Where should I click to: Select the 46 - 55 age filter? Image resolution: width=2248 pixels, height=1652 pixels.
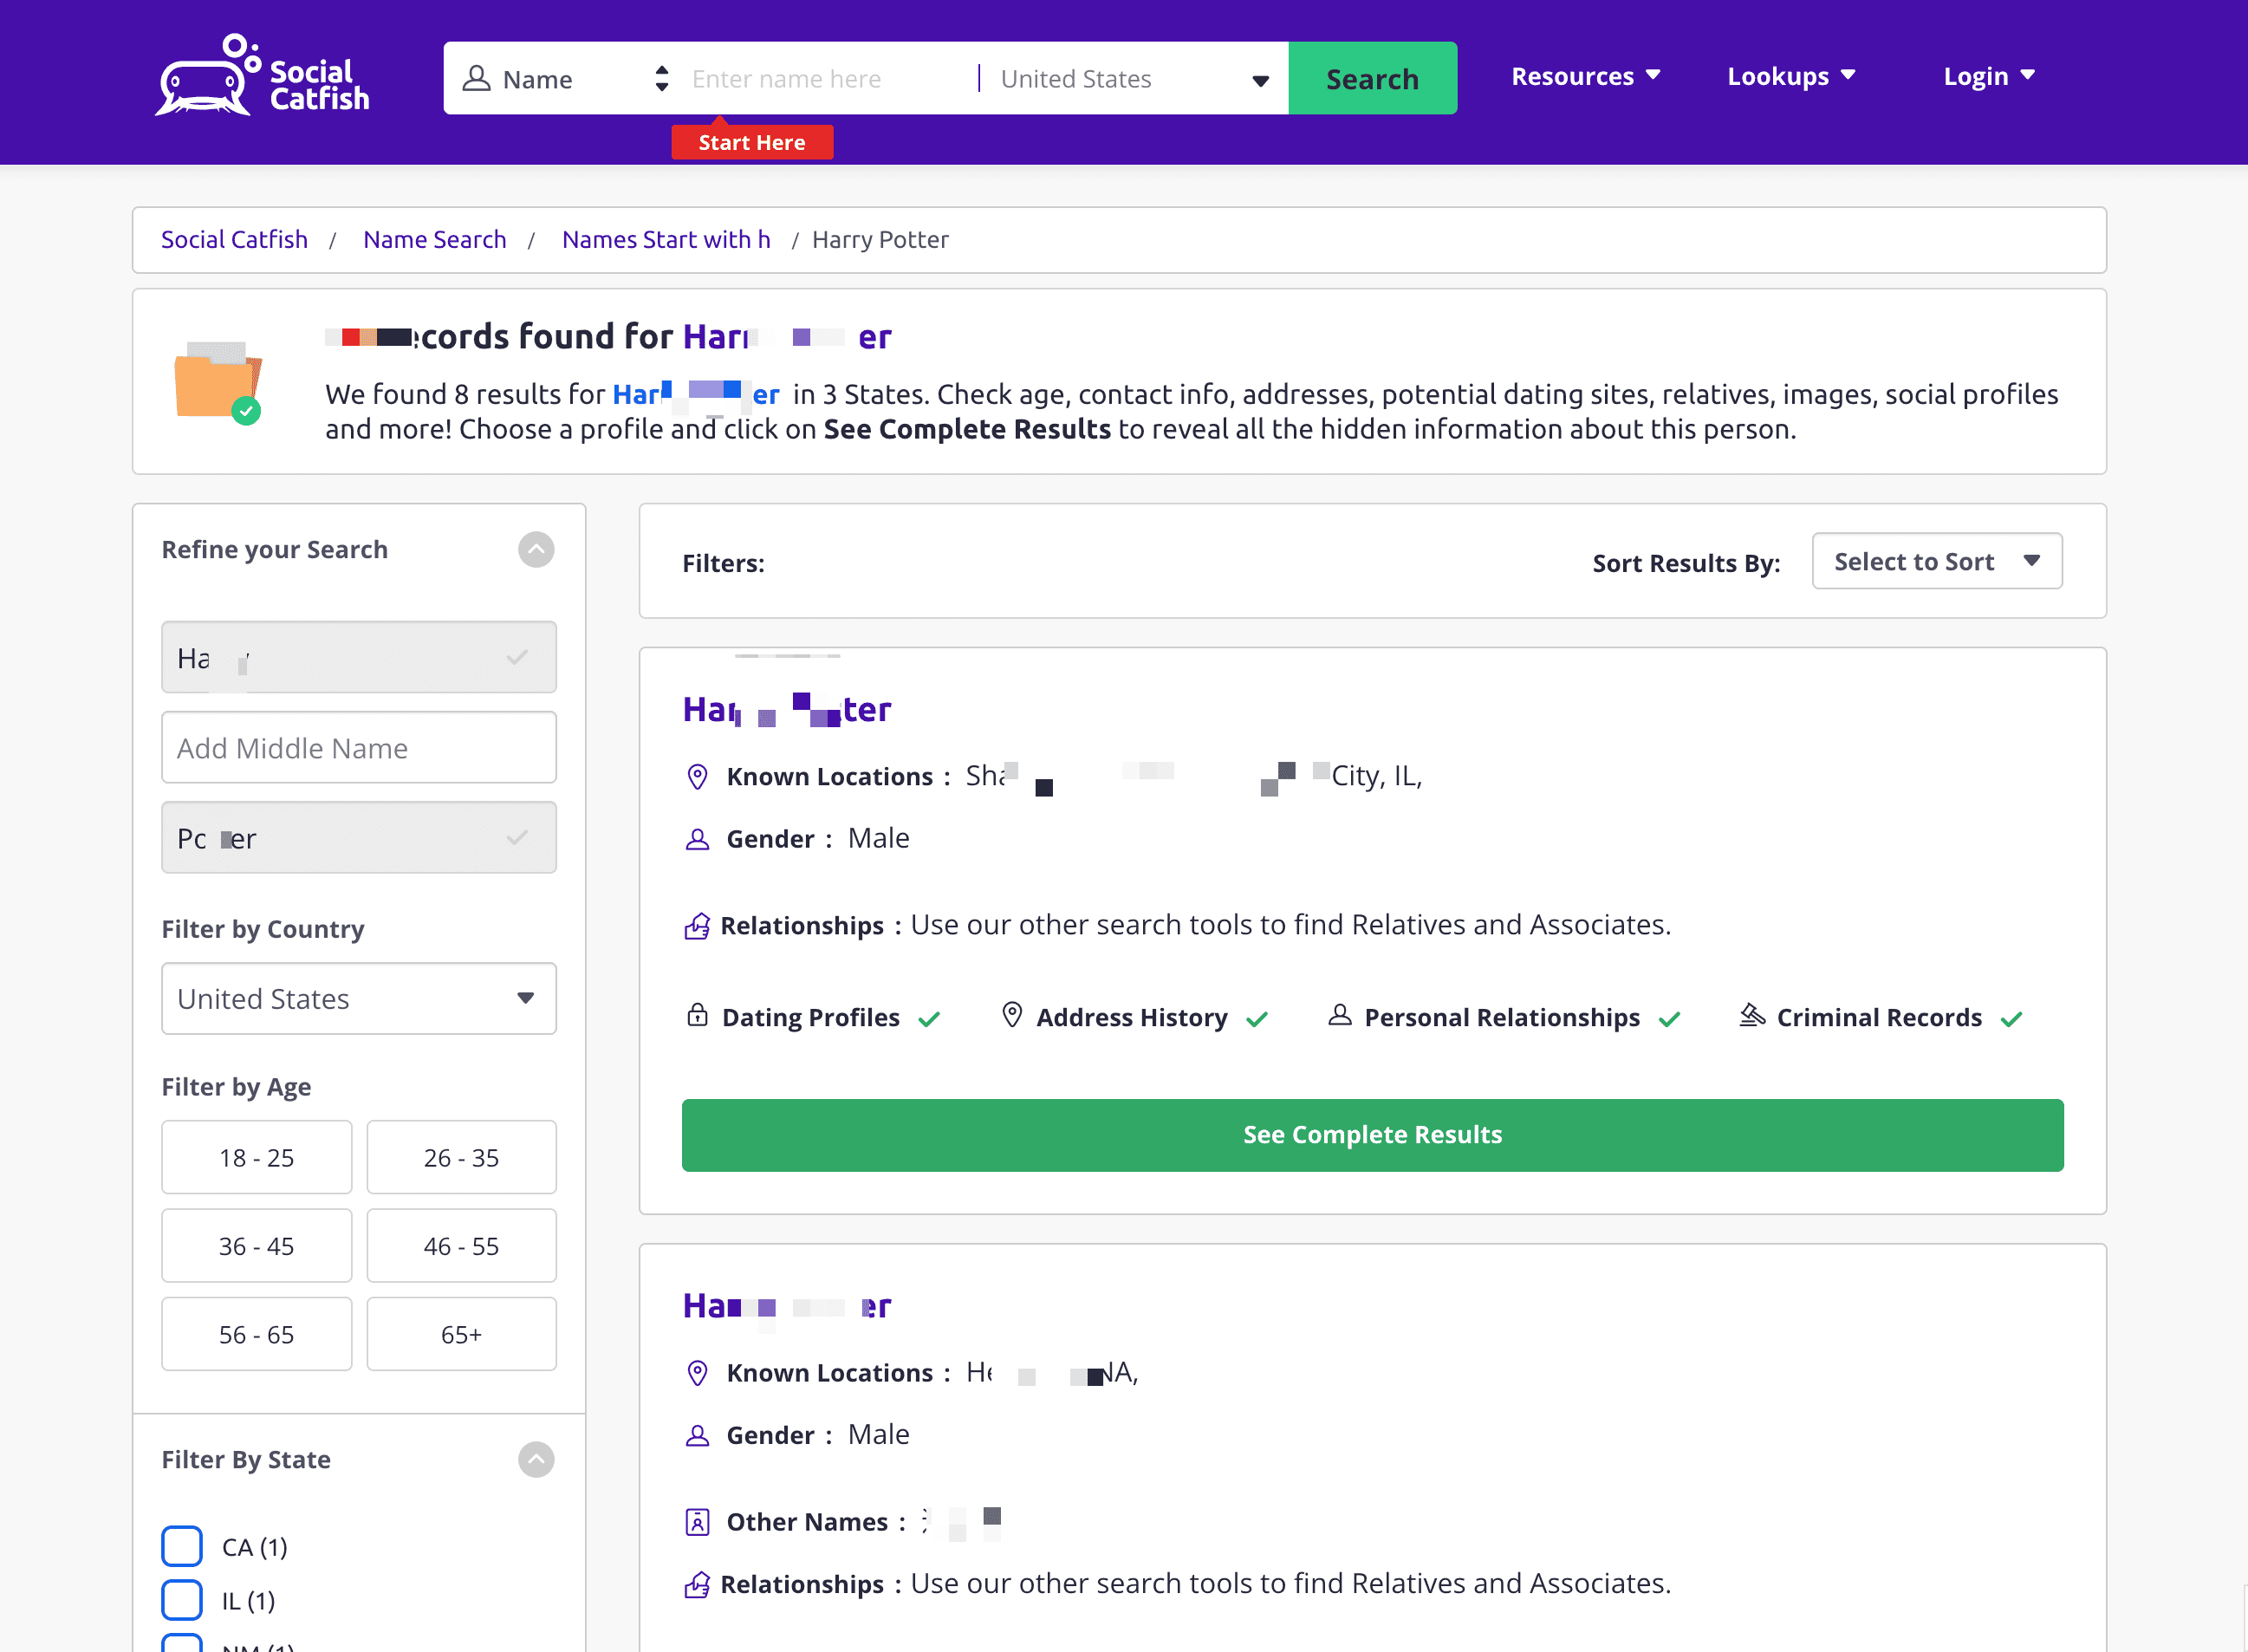461,1247
